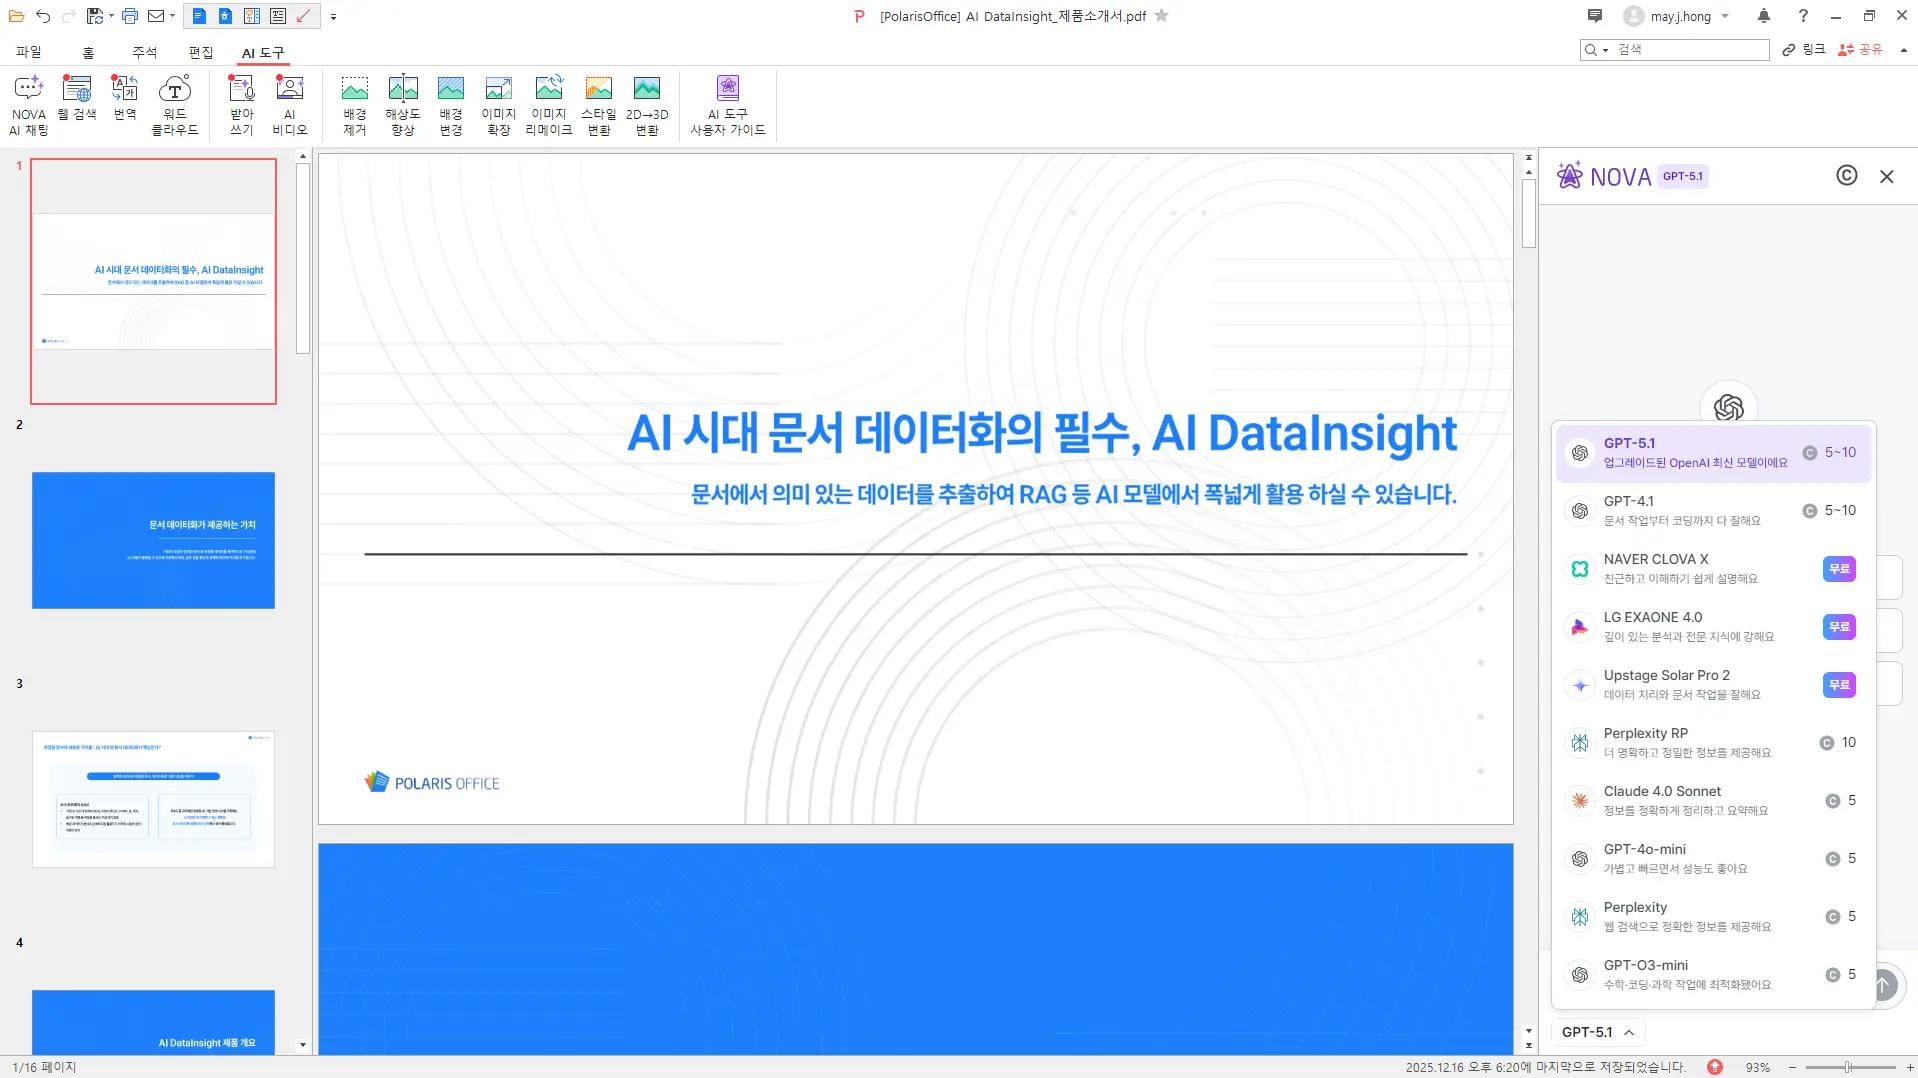Start the AI 비디오 tool
The height and width of the screenshot is (1078, 1918).
(x=289, y=104)
